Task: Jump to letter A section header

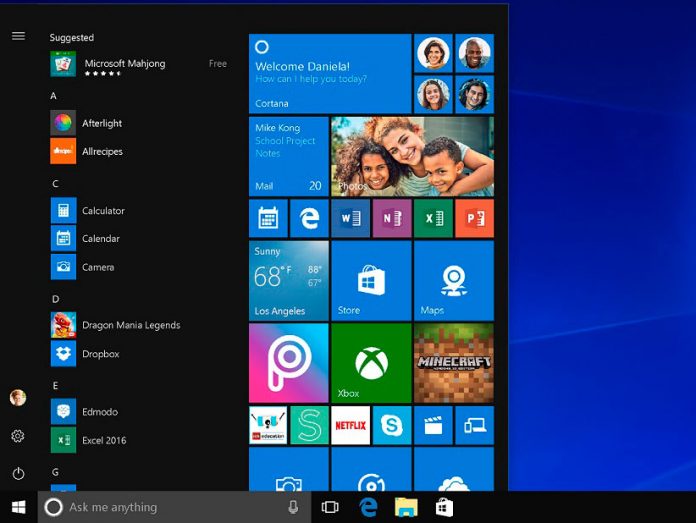Action: [x=53, y=96]
